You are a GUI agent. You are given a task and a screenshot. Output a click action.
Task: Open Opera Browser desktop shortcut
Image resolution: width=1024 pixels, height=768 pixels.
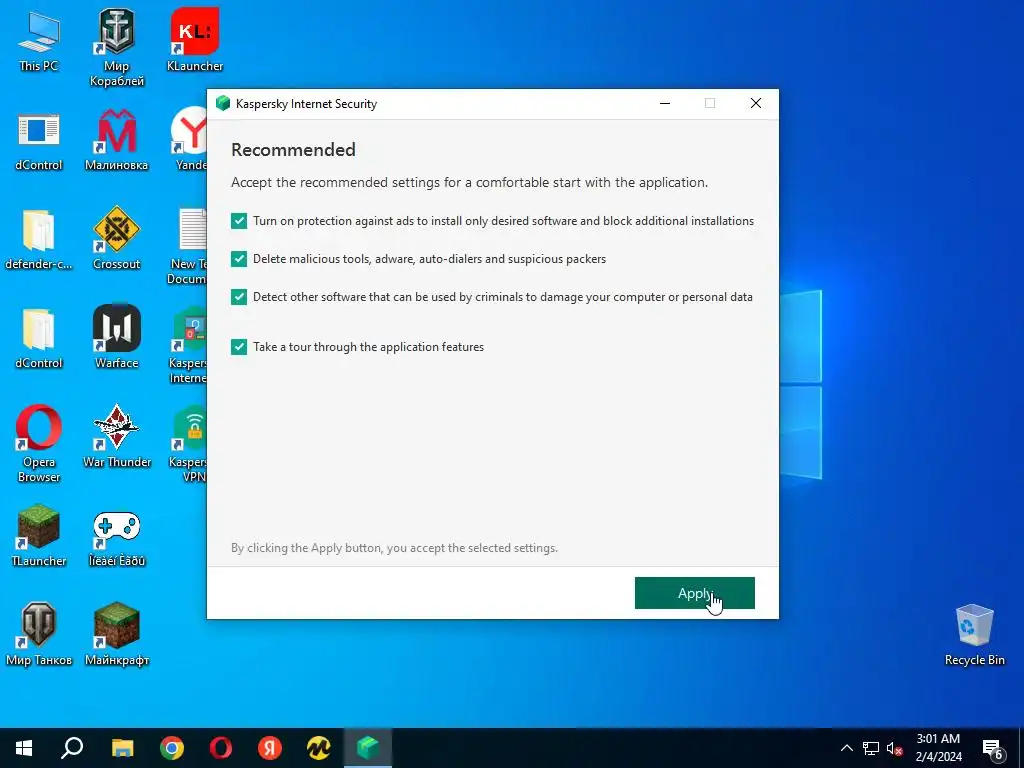(39, 444)
